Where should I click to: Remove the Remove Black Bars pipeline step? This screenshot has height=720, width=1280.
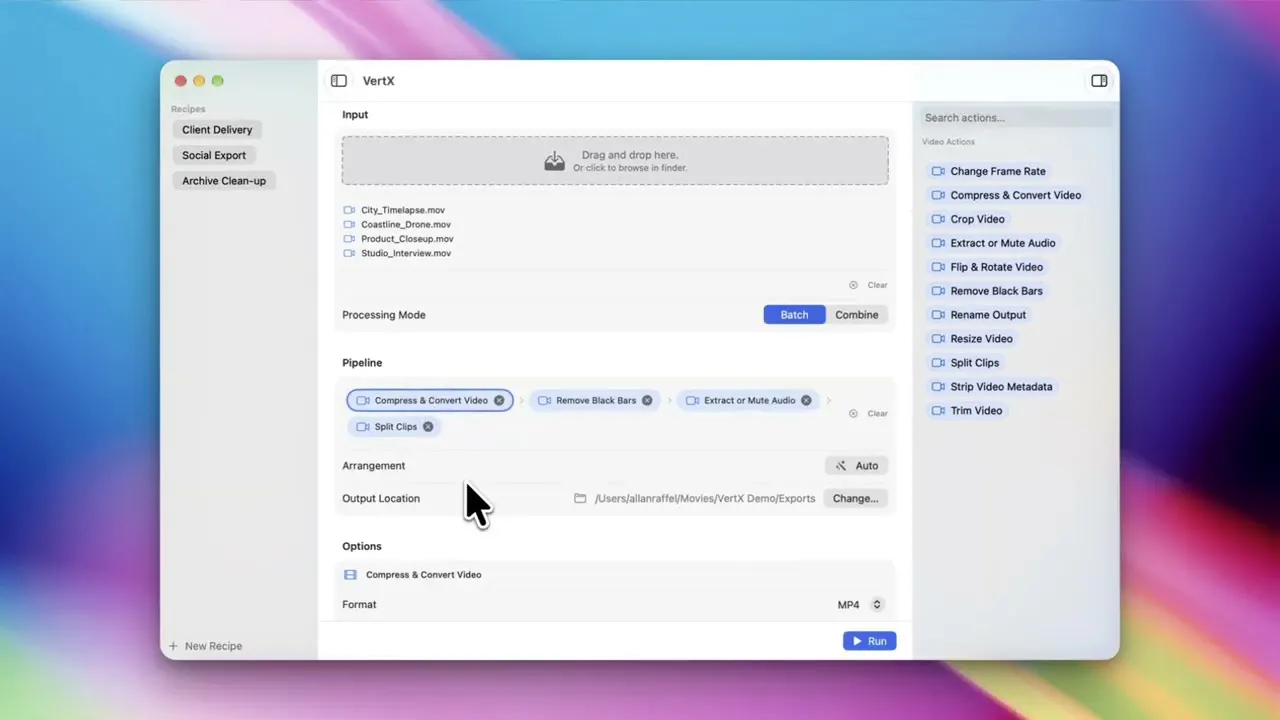647,401
